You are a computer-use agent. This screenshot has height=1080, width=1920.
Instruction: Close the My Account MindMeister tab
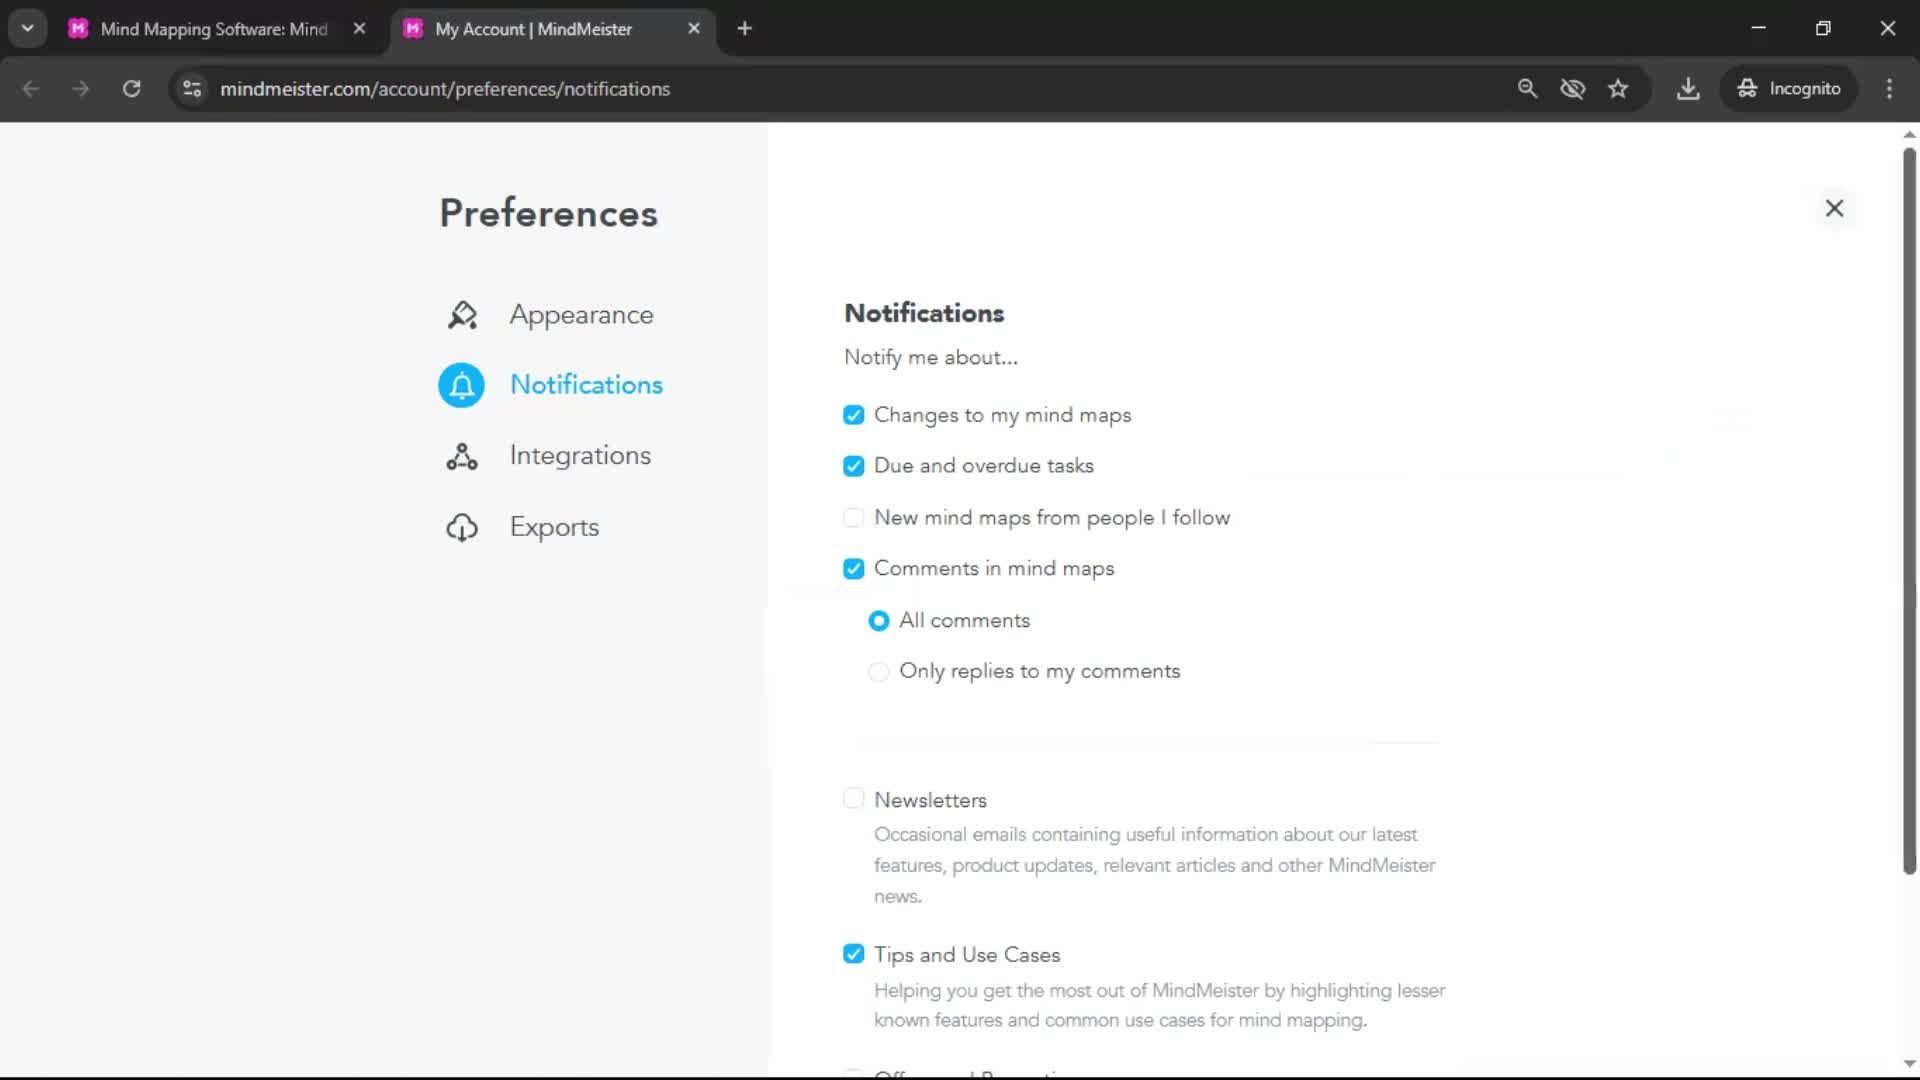(x=694, y=29)
